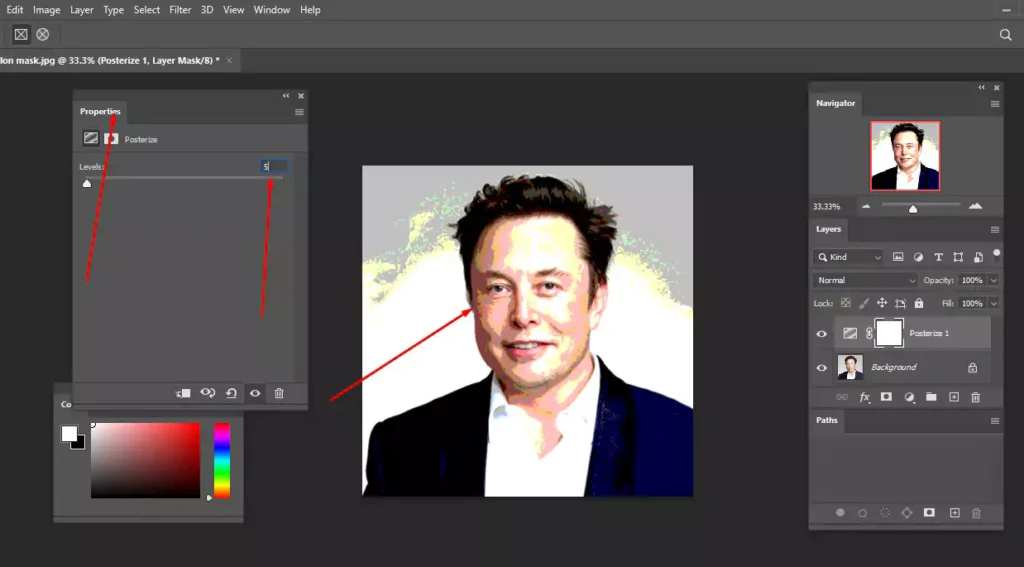Click the delete layer trash icon in Layers
The height and width of the screenshot is (567, 1024).
(975, 397)
